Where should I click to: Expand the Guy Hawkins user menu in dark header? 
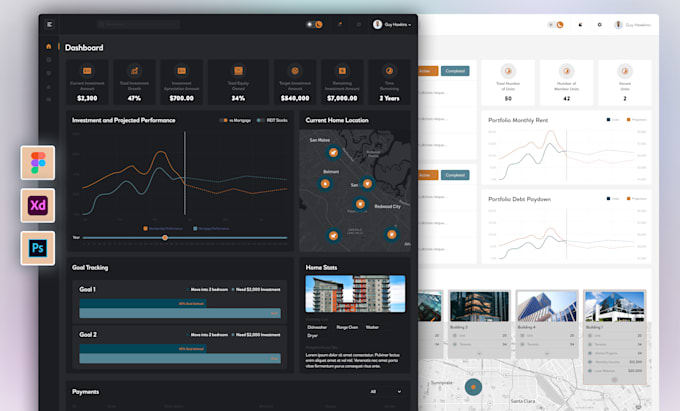pyautogui.click(x=409, y=25)
